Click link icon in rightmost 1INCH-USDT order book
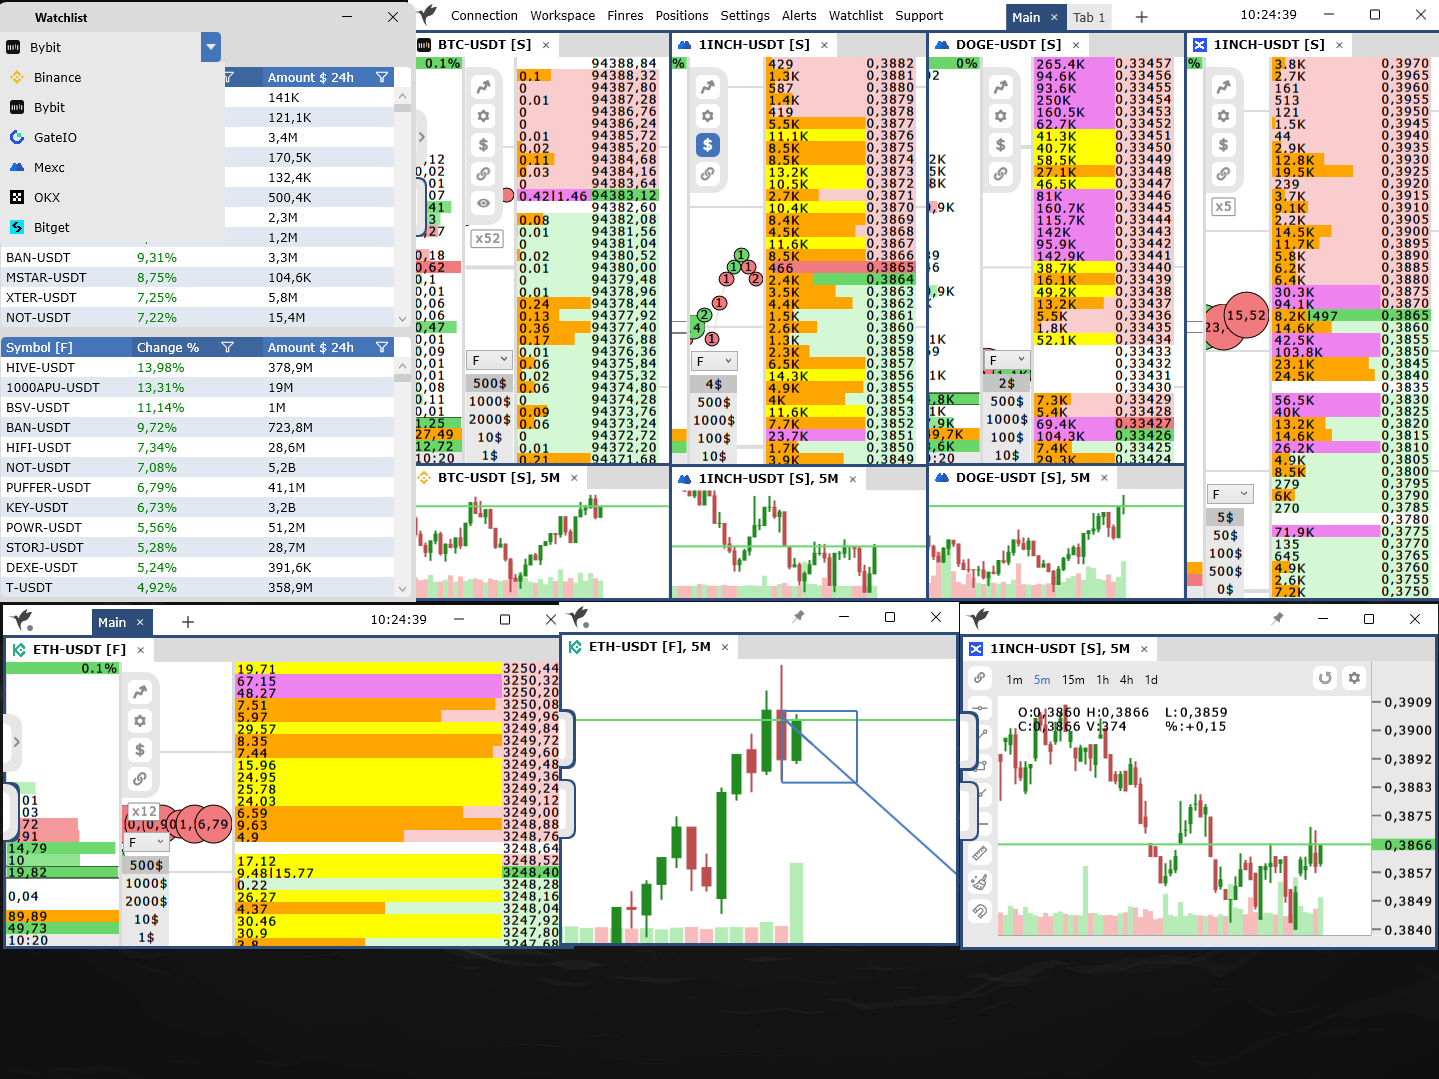The width and height of the screenshot is (1439, 1079). click(1224, 174)
